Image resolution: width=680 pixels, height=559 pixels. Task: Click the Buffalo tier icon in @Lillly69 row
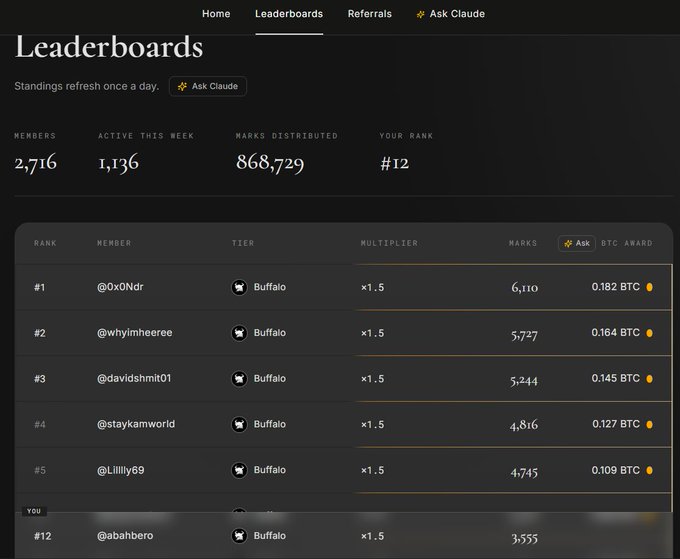[x=239, y=470]
